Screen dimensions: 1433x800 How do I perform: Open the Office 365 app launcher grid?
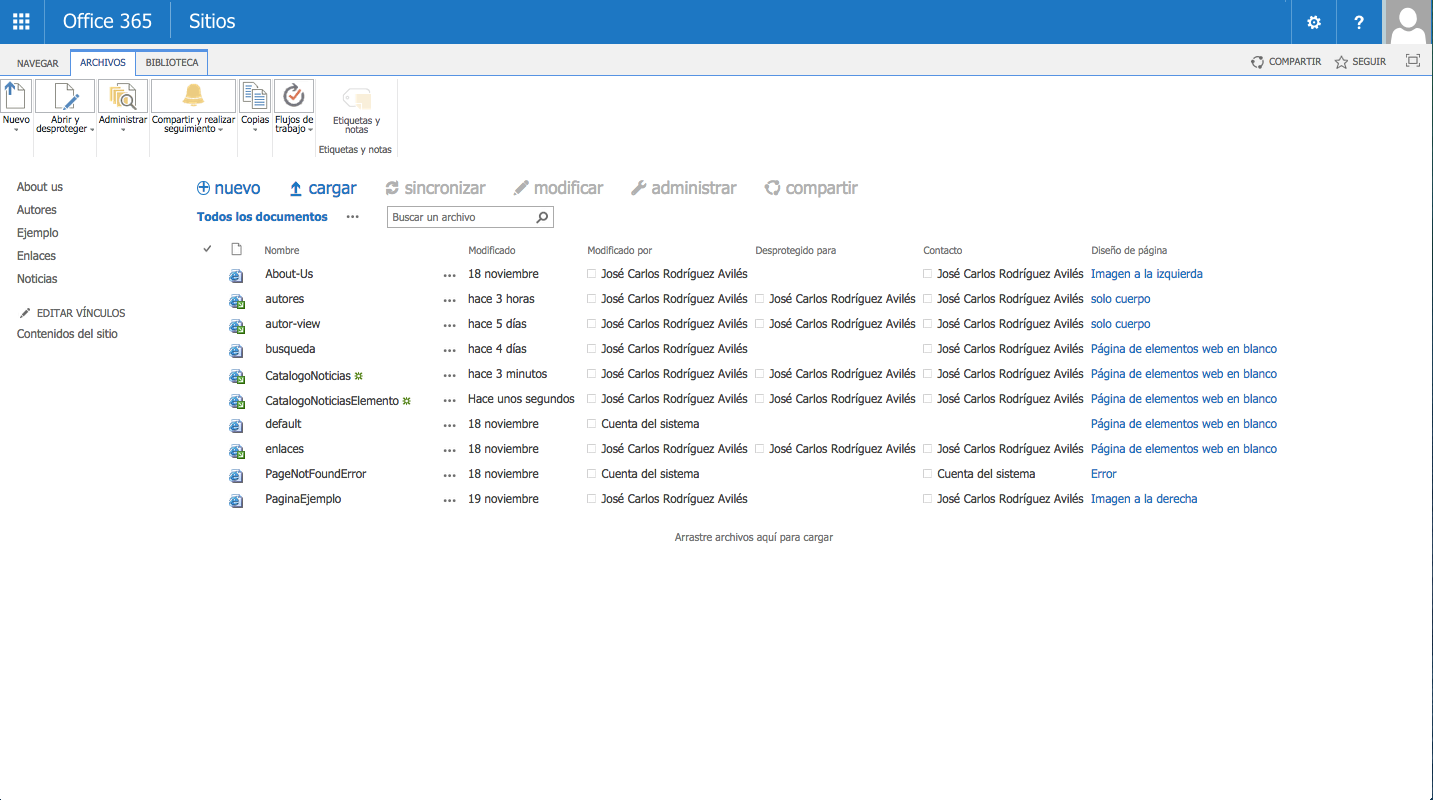point(21,22)
